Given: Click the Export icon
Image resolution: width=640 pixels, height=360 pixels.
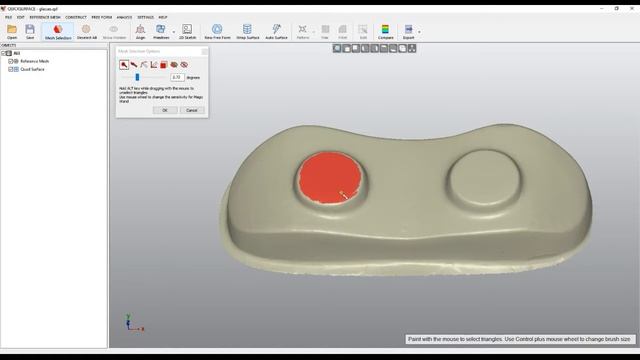Looking at the screenshot, I should click(x=408, y=29).
